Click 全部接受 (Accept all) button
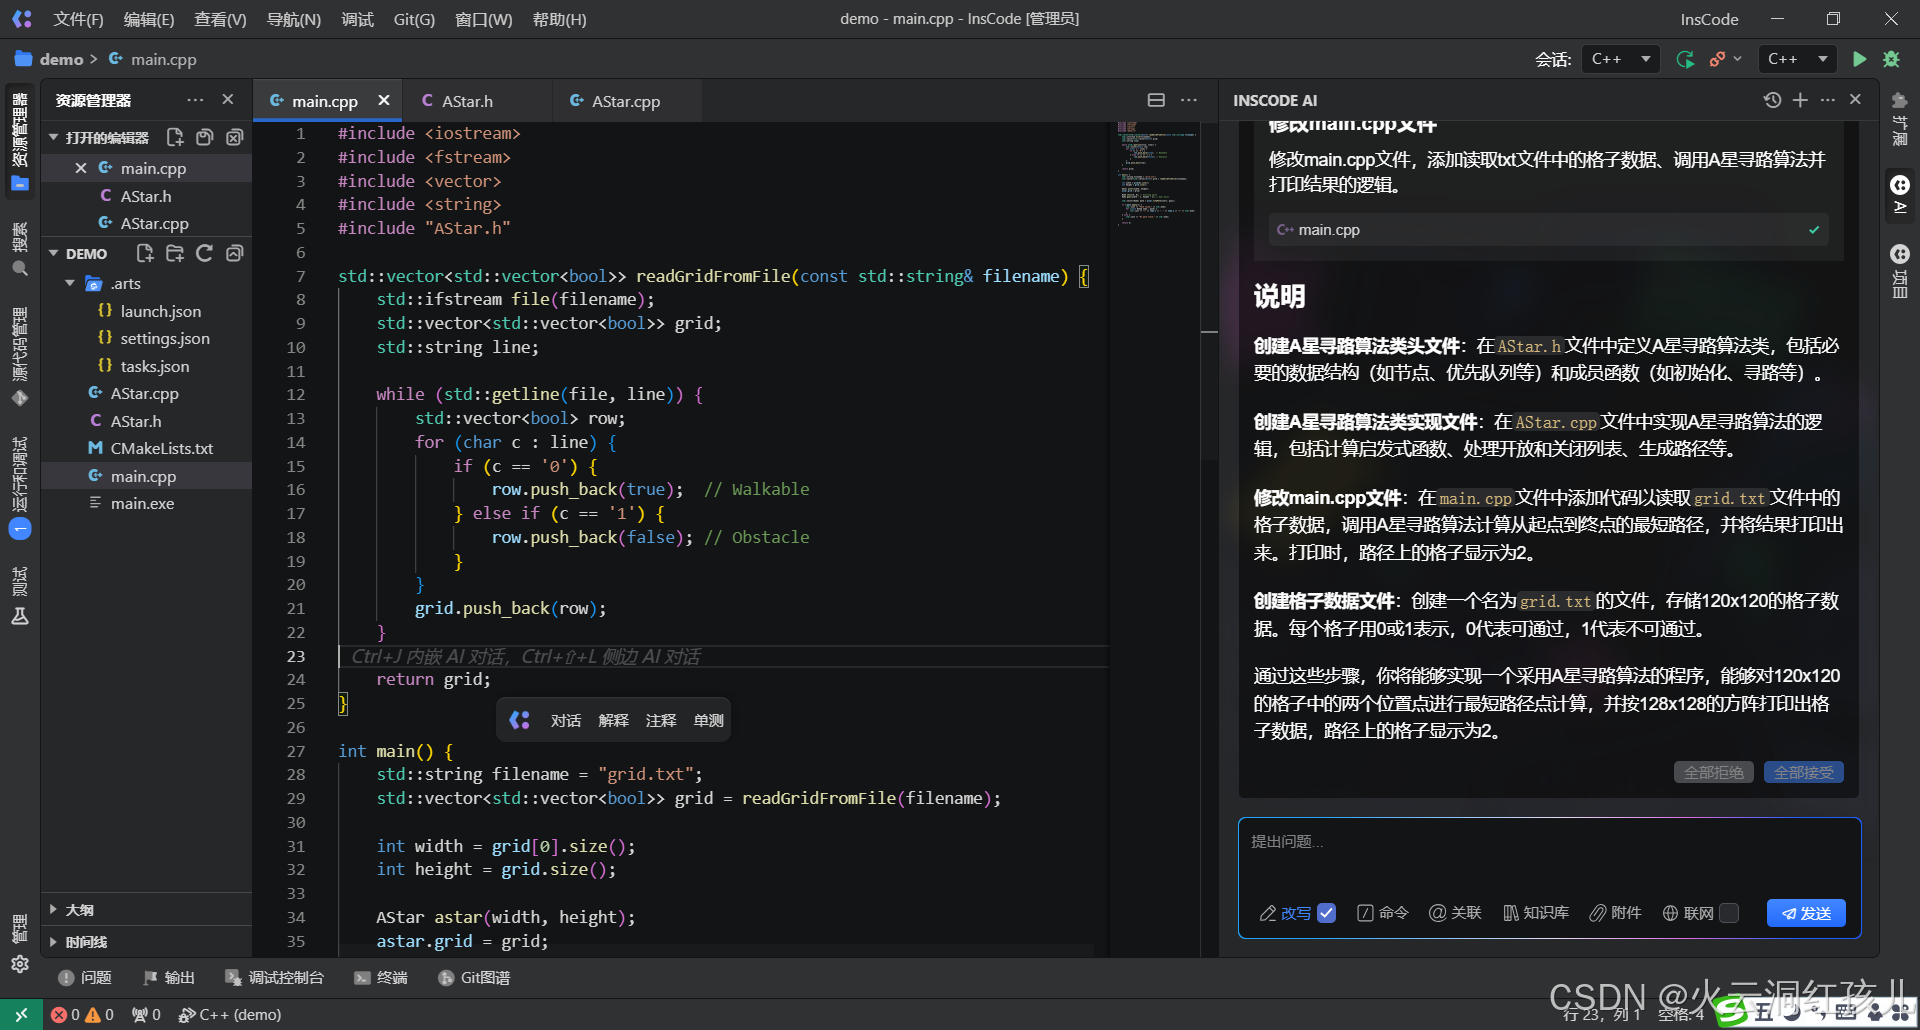The height and width of the screenshot is (1030, 1920). 1804,772
